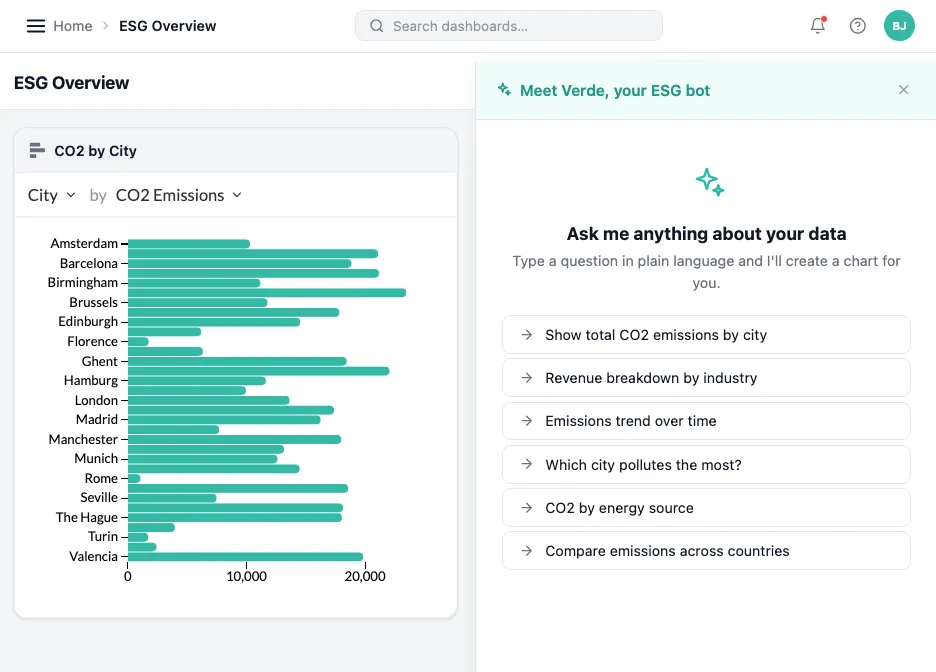Select 'CO2 by energy source' suggestion

(x=706, y=508)
